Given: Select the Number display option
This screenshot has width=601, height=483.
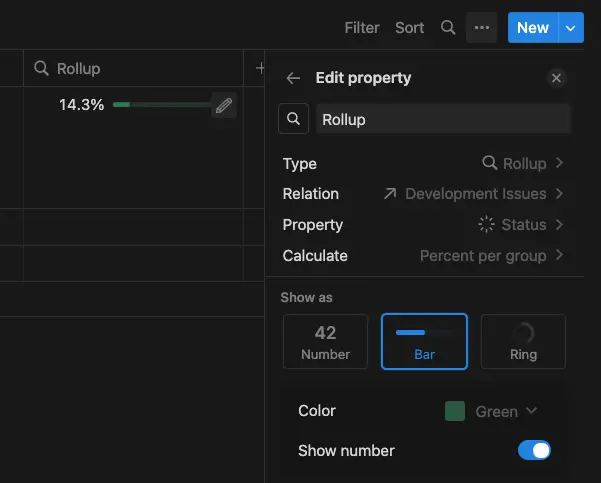Looking at the screenshot, I should click(325, 342).
